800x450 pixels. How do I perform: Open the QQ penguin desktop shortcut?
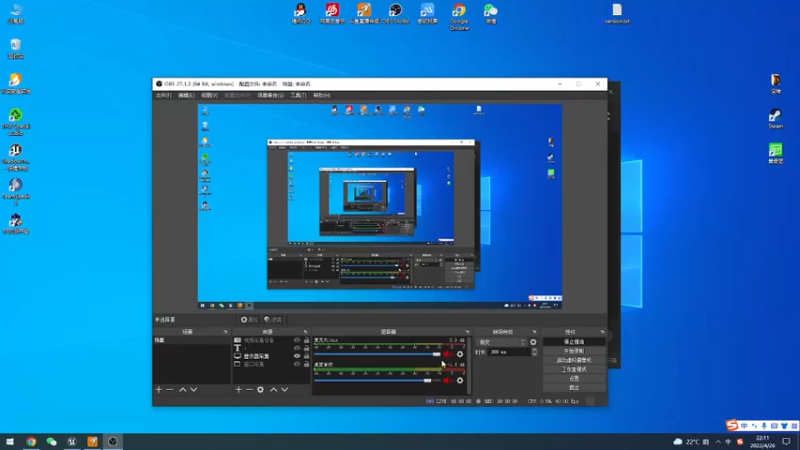[x=301, y=14]
